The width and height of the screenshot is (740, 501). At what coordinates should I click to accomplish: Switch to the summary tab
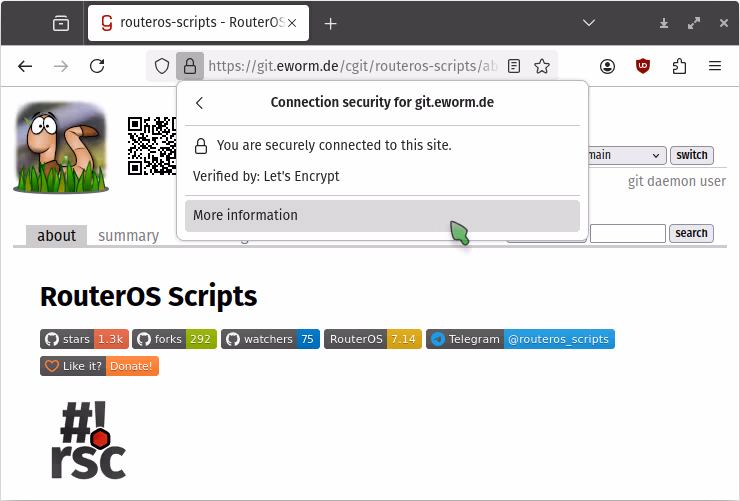click(128, 236)
